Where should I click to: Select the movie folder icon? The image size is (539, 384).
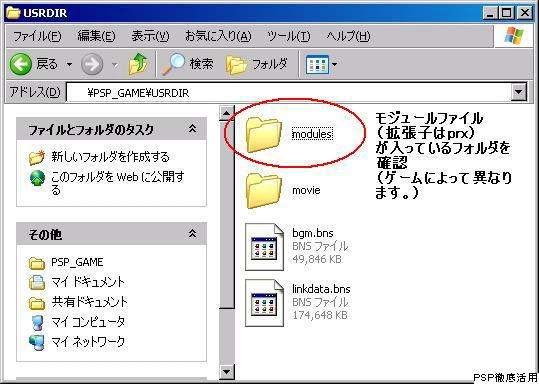pos(264,190)
